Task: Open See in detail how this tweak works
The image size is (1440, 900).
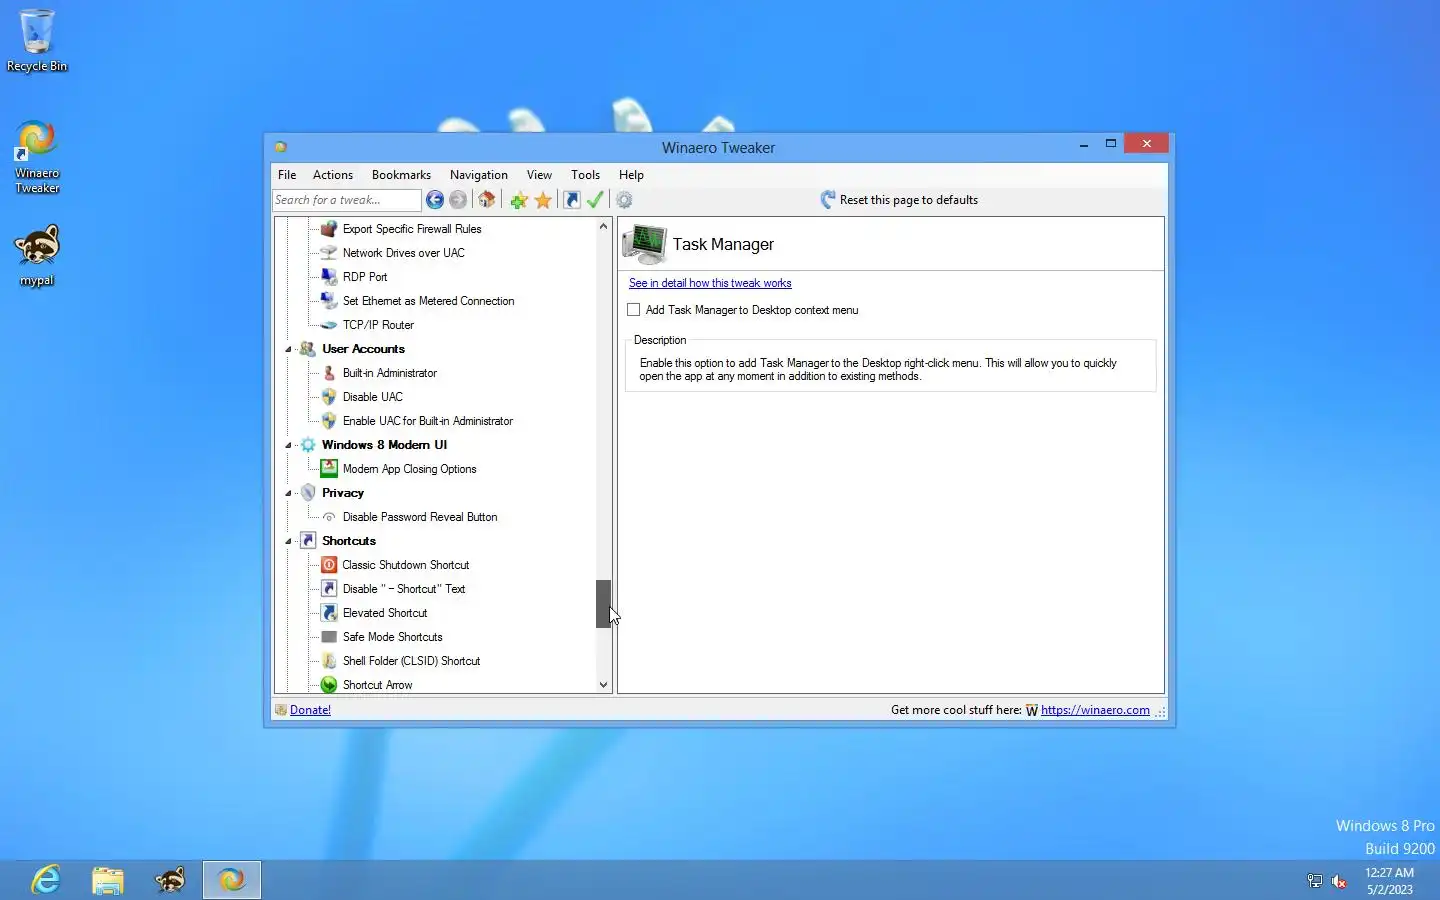Action: (x=710, y=283)
